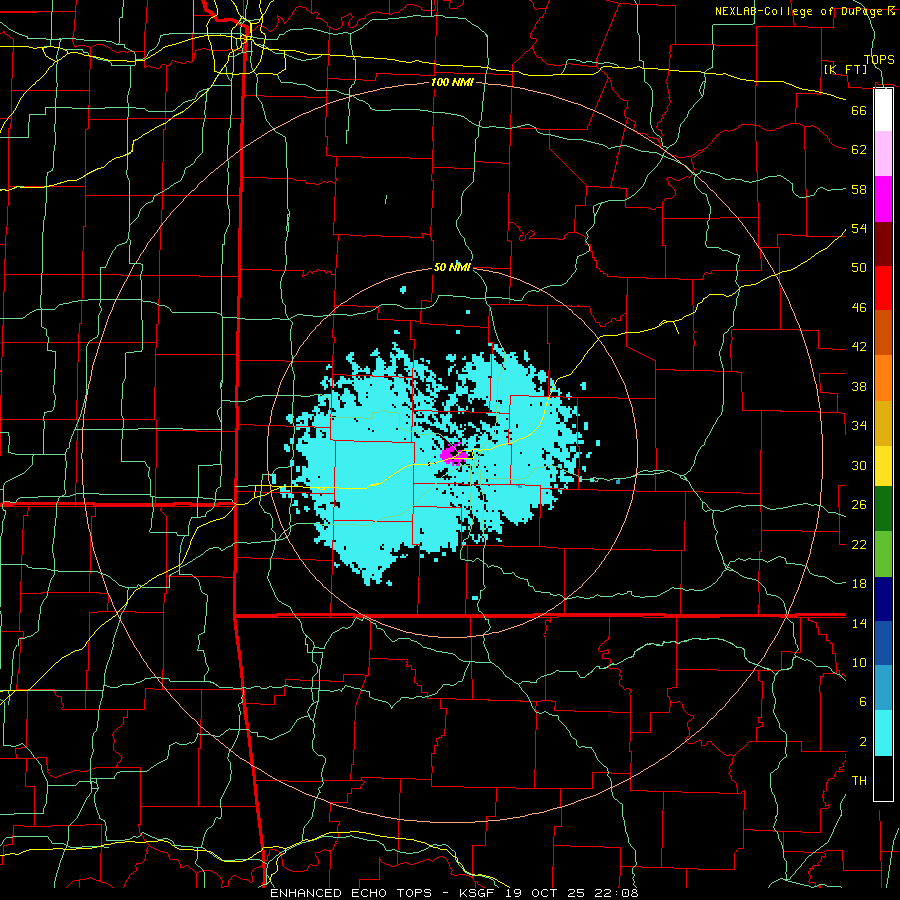Screen dimensions: 900x900
Task: Click the light orange scale swatch
Action: click(x=883, y=378)
